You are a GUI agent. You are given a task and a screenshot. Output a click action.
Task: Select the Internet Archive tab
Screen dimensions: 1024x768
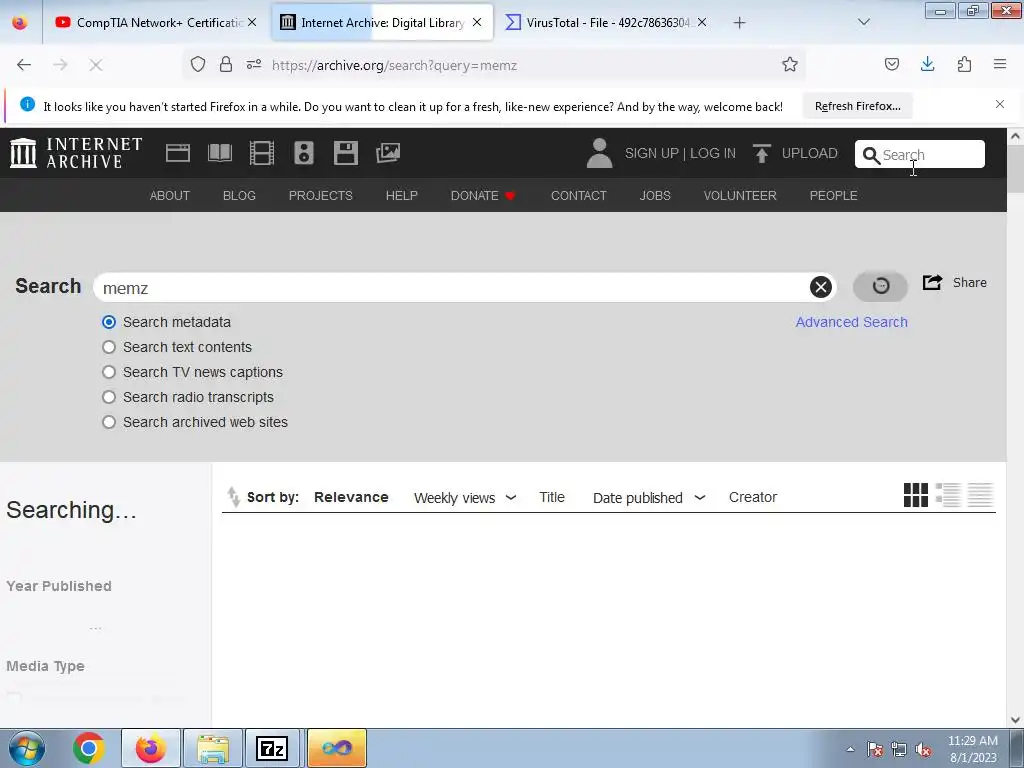(x=382, y=22)
